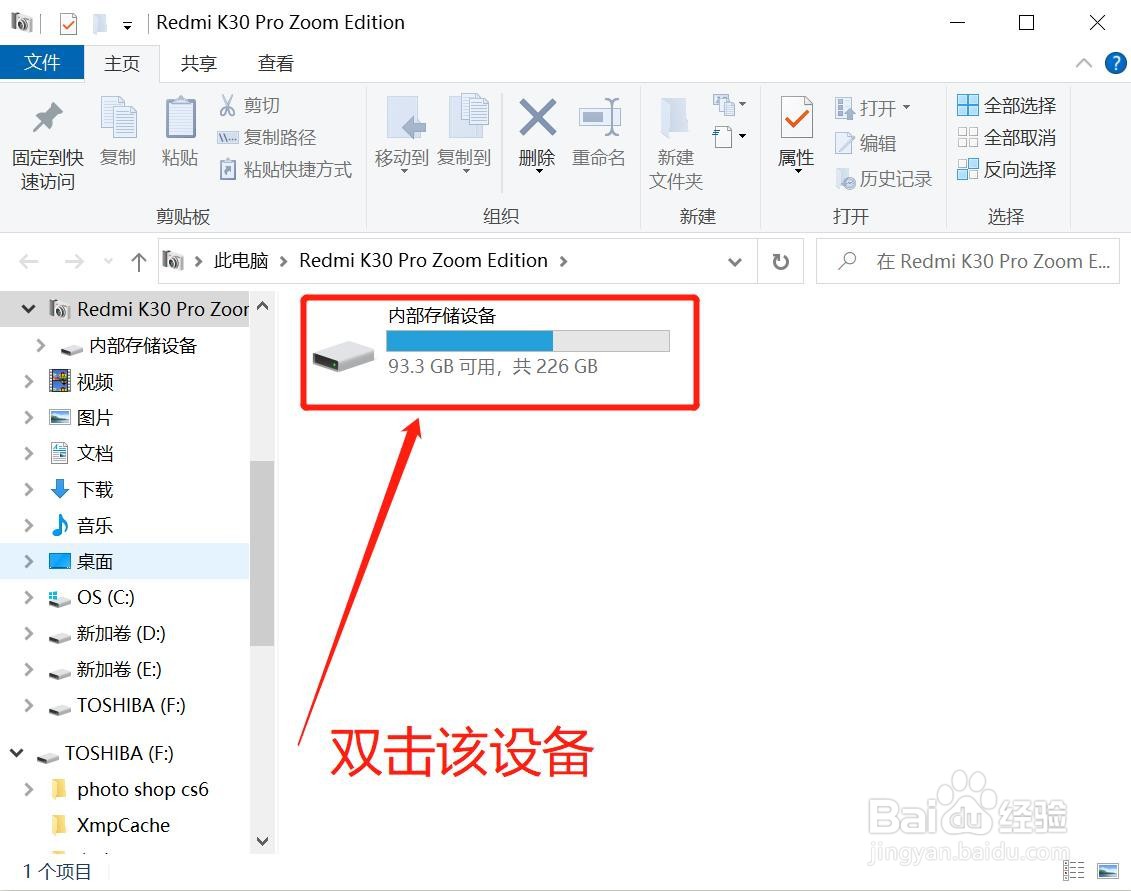Click the Delete (删除) X icon
This screenshot has height=891, width=1131.
coord(537,118)
